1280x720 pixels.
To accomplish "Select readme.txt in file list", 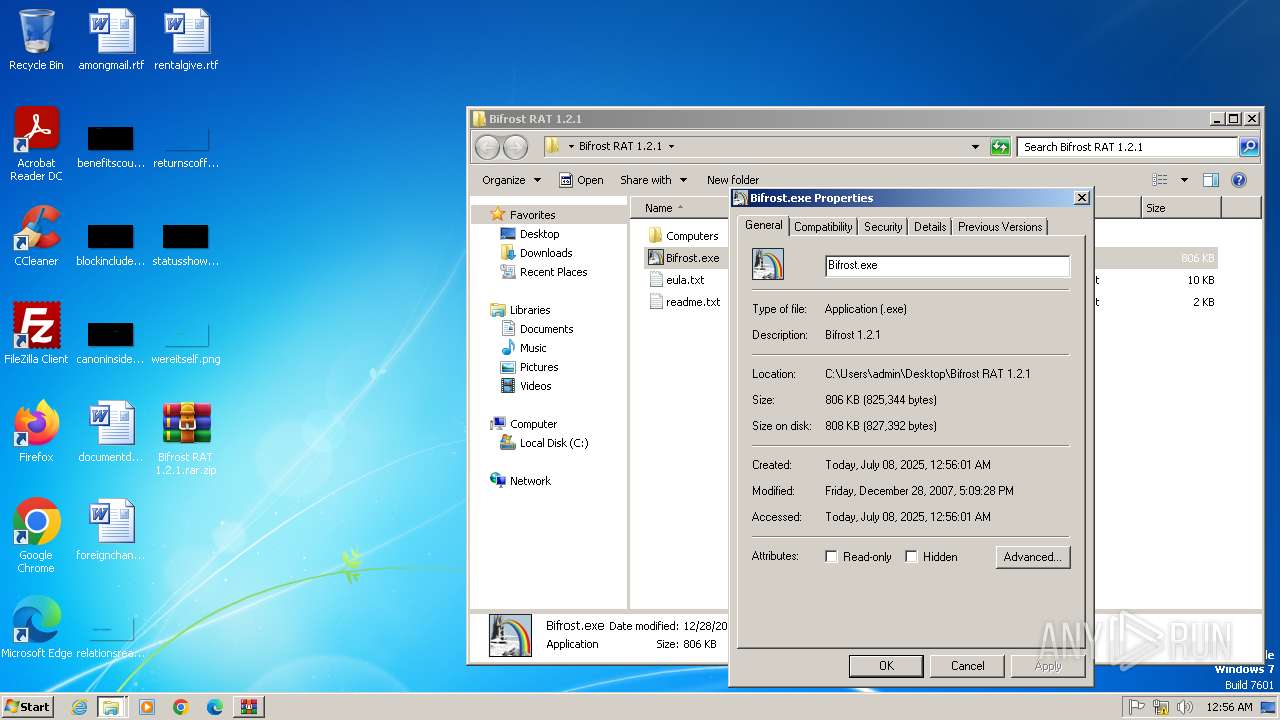I will (685, 302).
